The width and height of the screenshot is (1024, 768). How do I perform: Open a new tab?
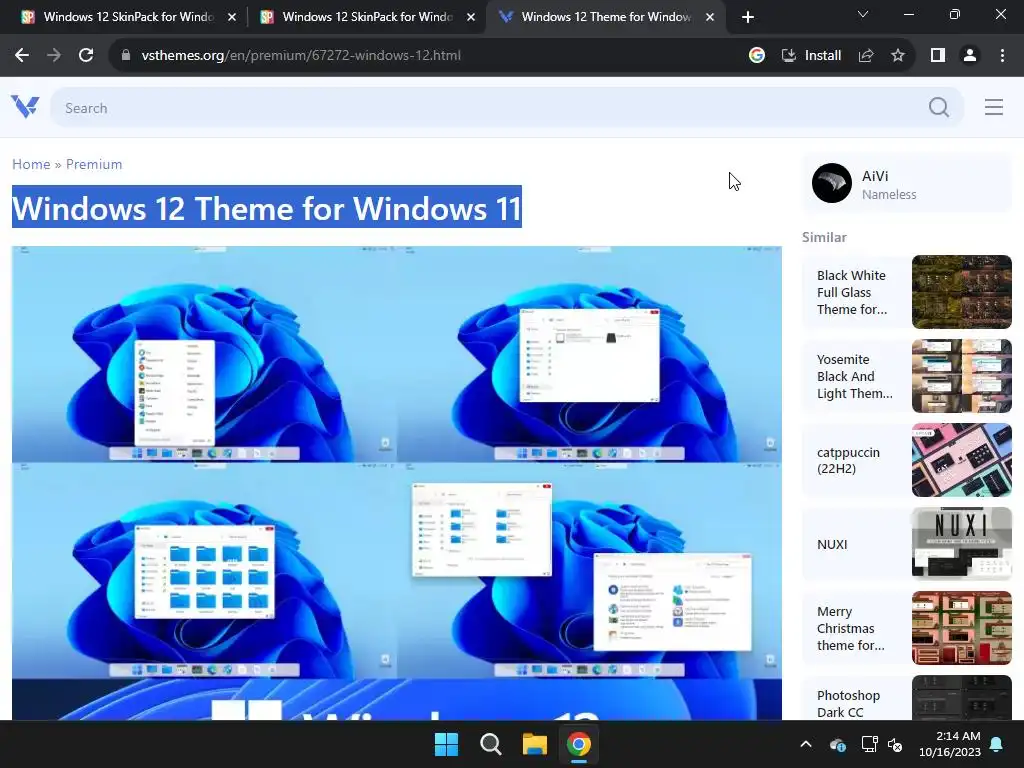748,17
